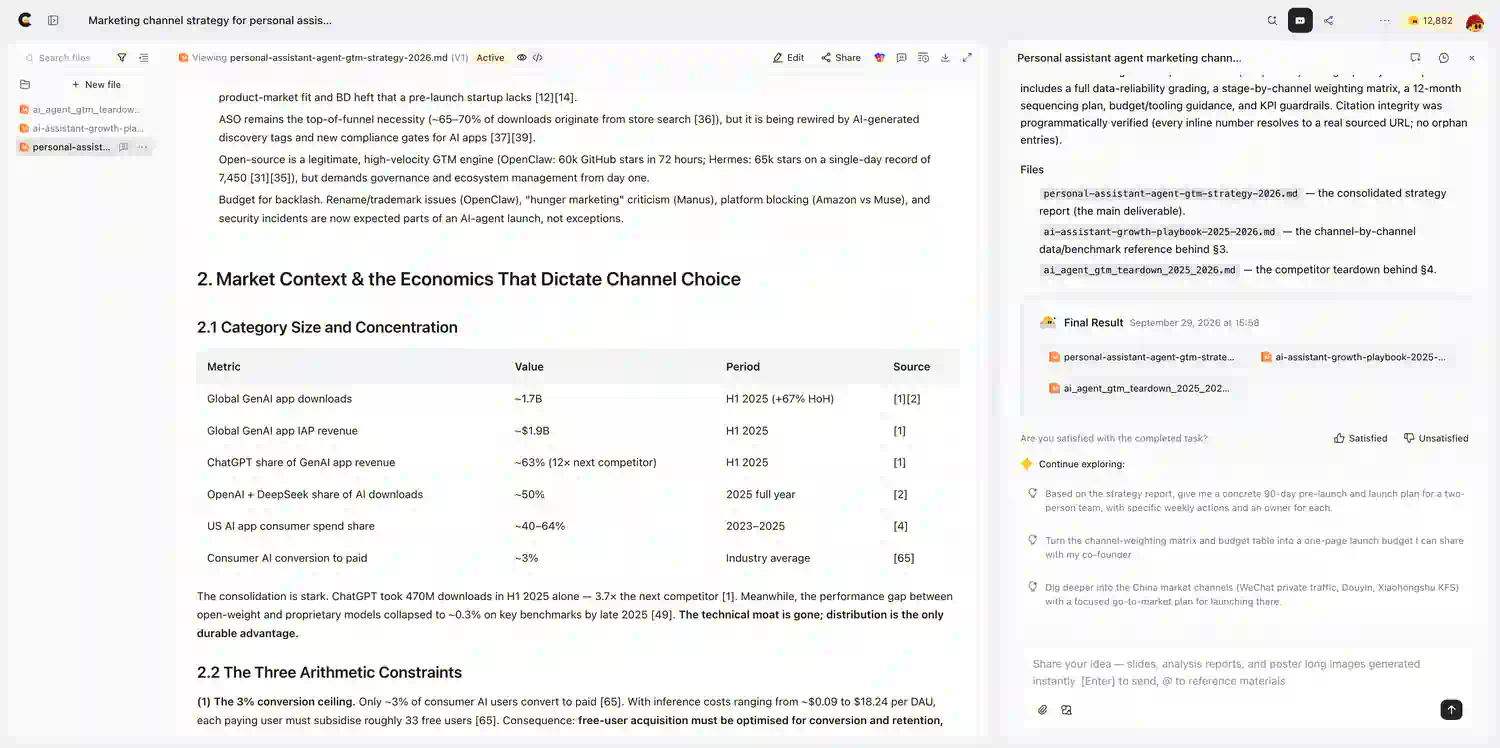1500x748 pixels.
Task: Click the black chat panel button
Action: [x=1300, y=20]
